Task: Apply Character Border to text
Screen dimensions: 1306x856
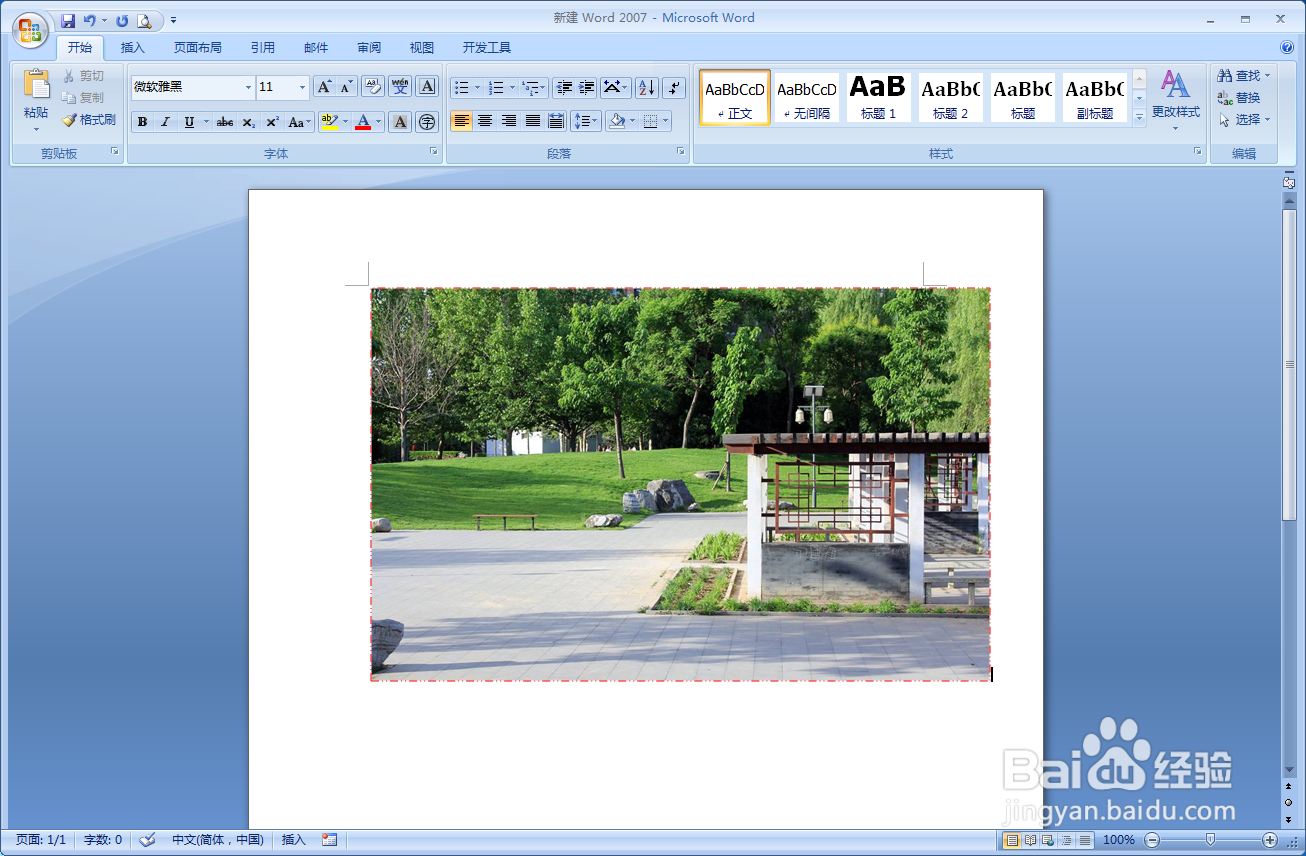Action: pos(427,87)
